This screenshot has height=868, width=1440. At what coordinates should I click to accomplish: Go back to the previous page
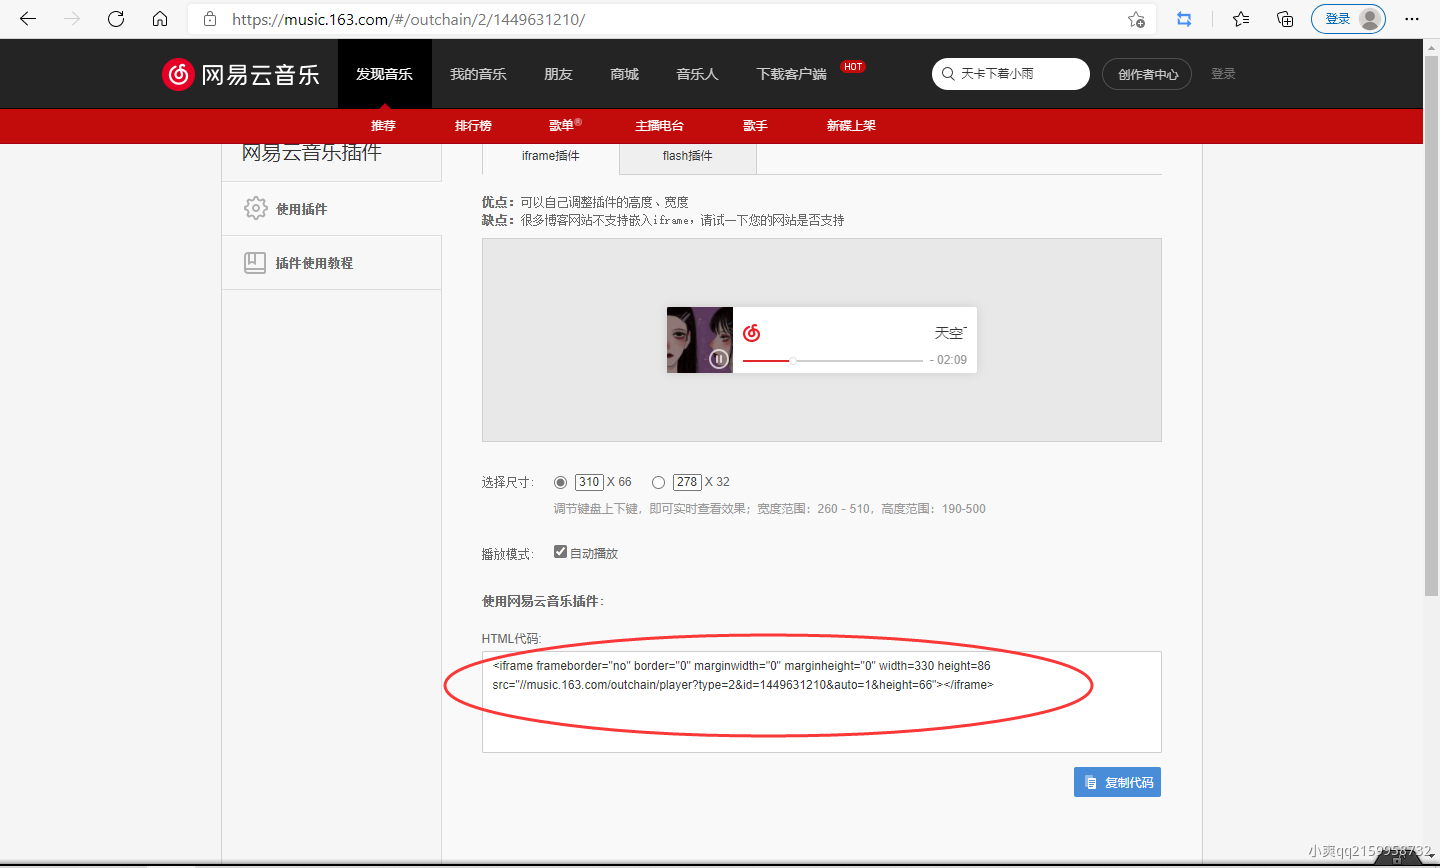point(28,19)
